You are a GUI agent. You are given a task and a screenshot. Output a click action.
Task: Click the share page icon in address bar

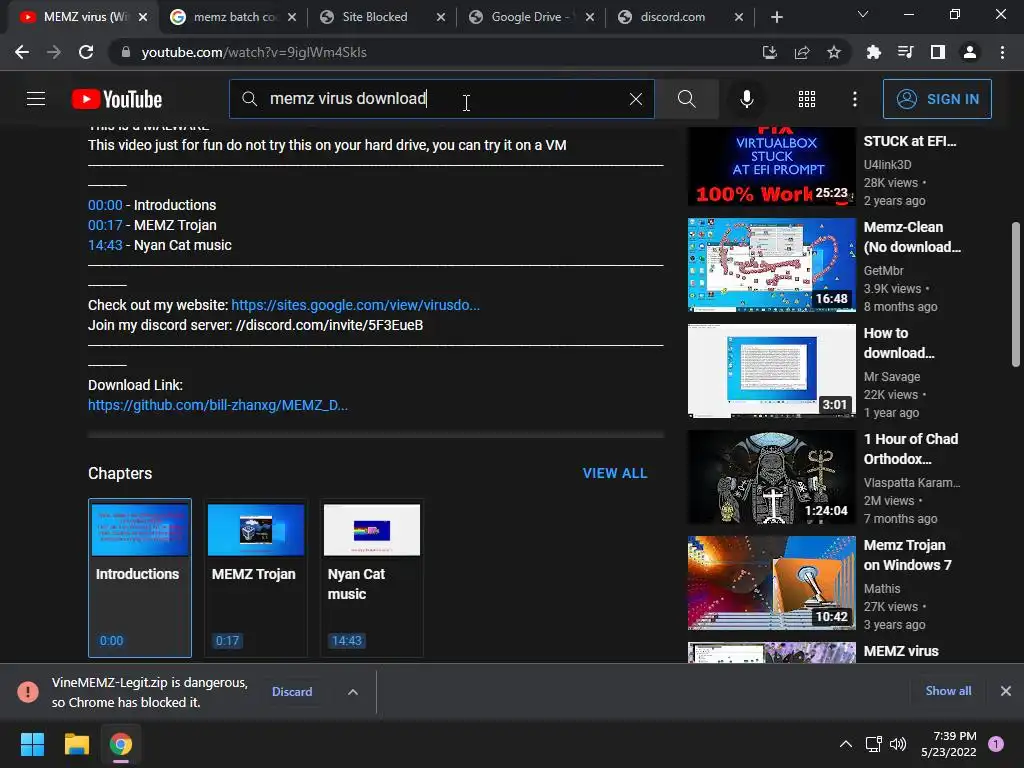click(x=802, y=52)
